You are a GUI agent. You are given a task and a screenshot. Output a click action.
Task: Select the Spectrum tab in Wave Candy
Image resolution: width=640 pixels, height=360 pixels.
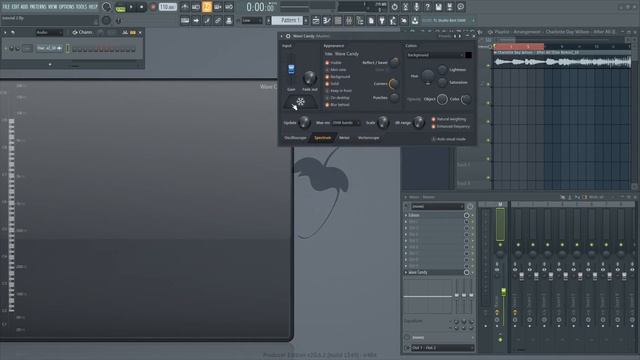pos(322,138)
